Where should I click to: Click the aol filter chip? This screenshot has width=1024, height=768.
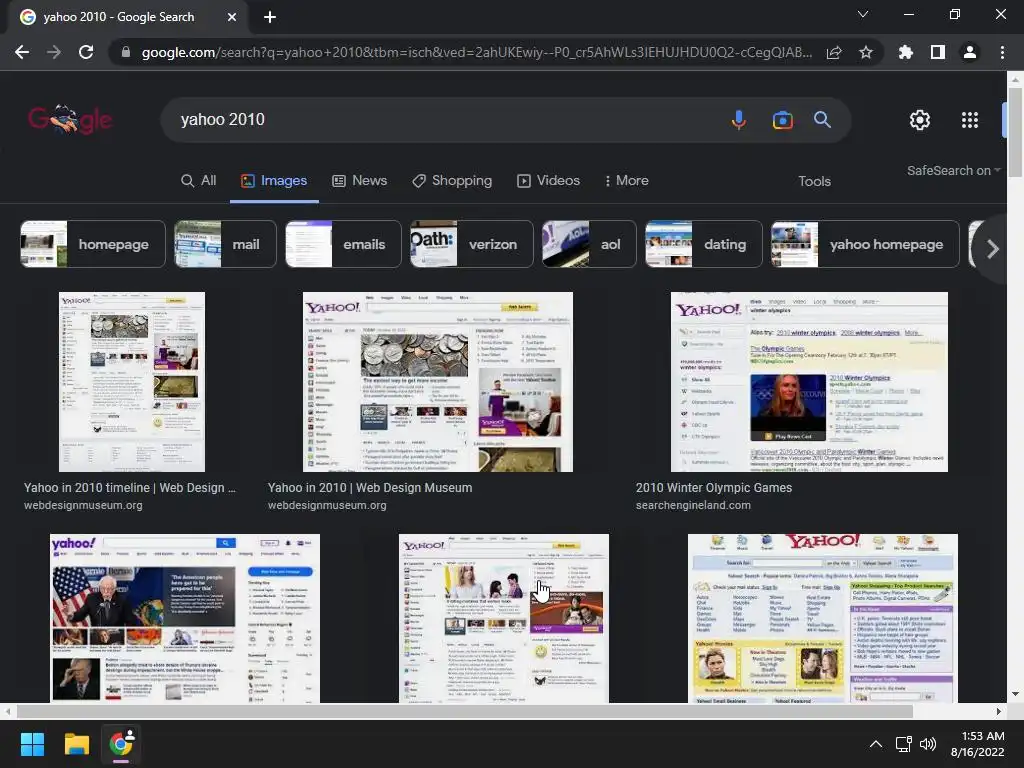[589, 244]
